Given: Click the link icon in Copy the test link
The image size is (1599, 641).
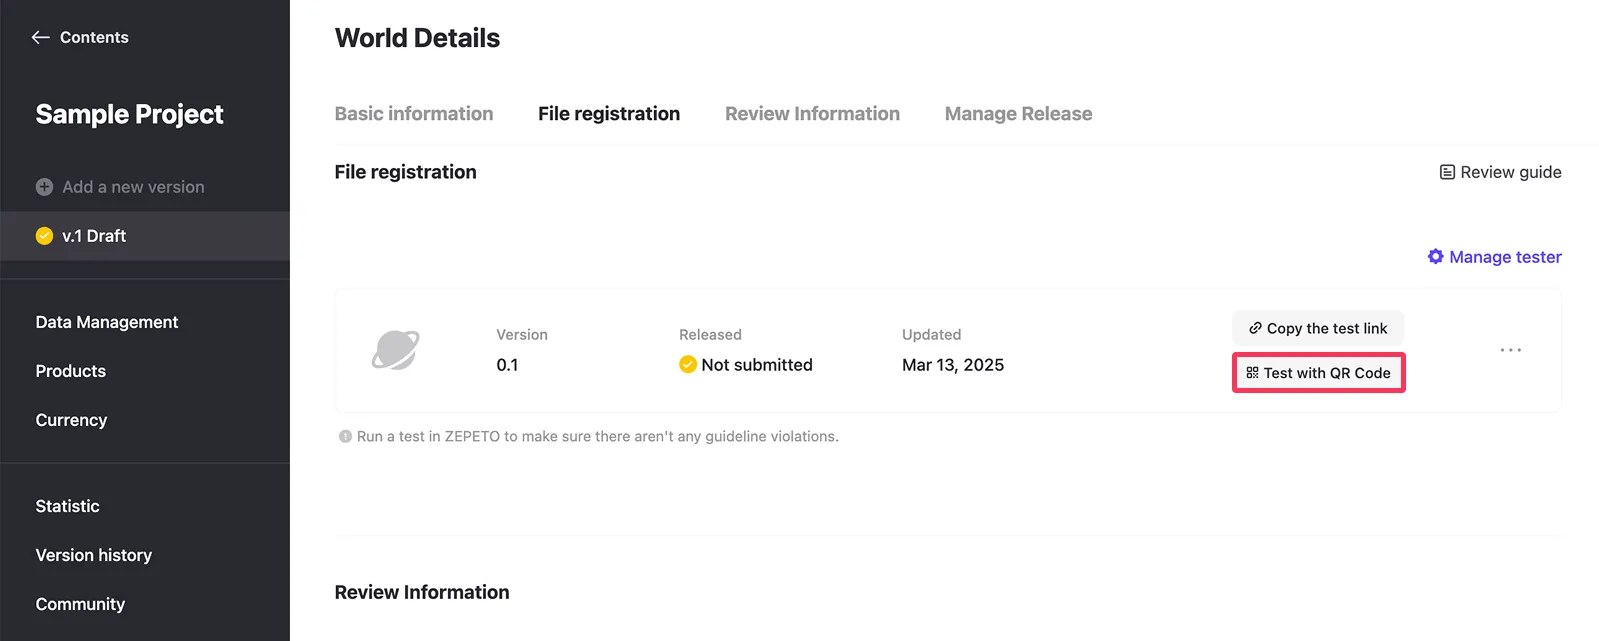Looking at the screenshot, I should [1255, 328].
